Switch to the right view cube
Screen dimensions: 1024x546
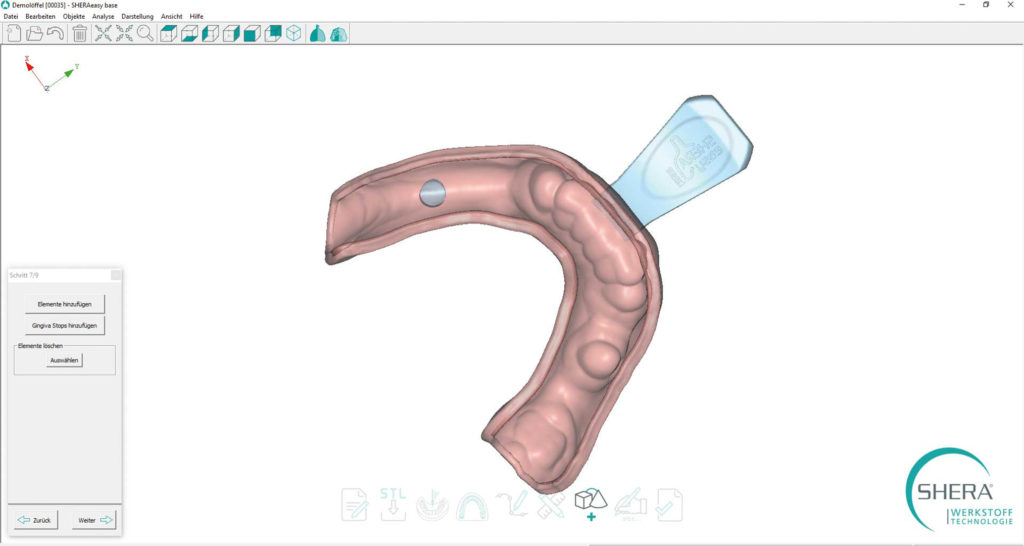tap(231, 33)
